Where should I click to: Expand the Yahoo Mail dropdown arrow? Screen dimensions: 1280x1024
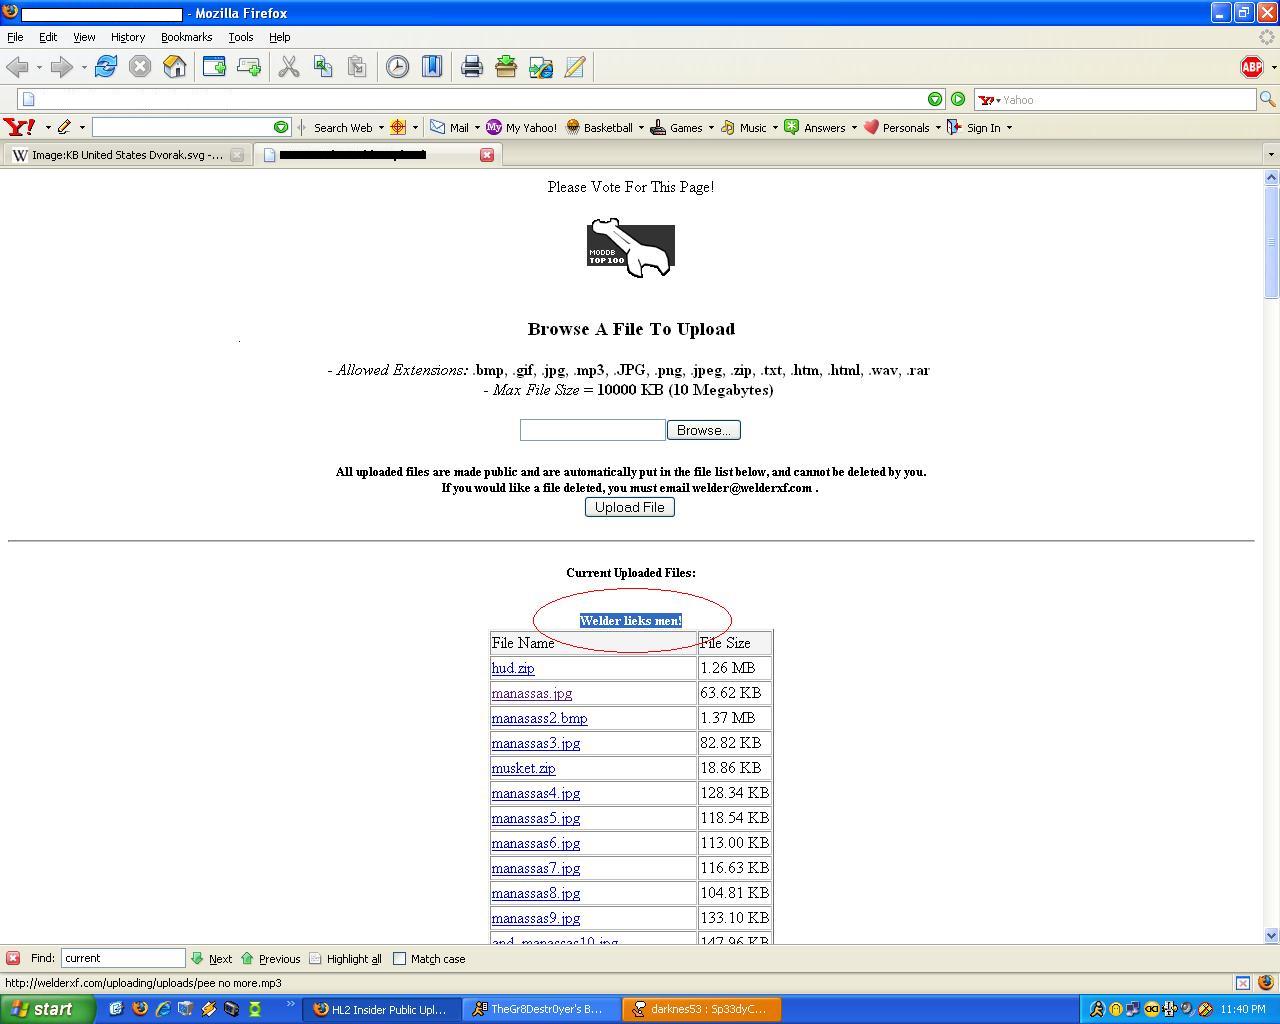click(x=477, y=128)
